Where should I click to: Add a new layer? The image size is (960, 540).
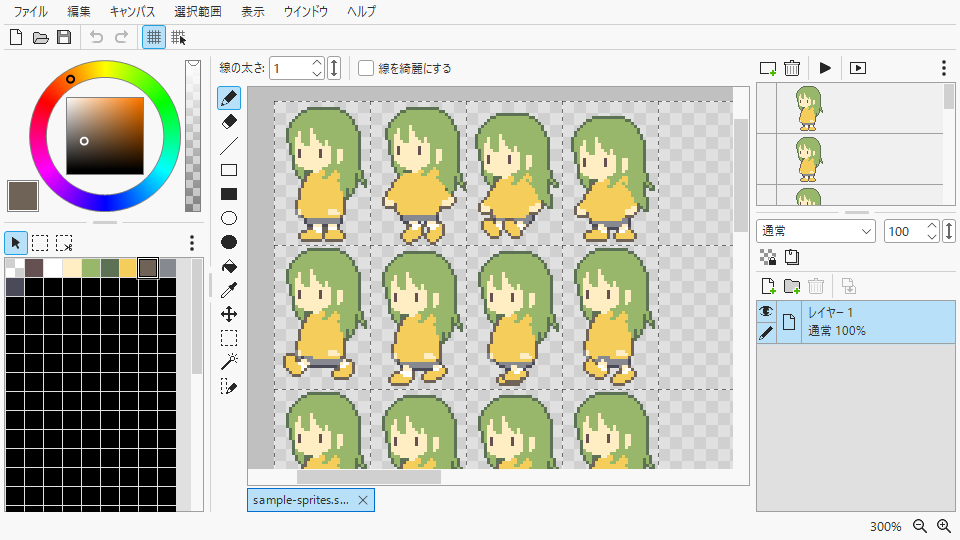click(768, 286)
